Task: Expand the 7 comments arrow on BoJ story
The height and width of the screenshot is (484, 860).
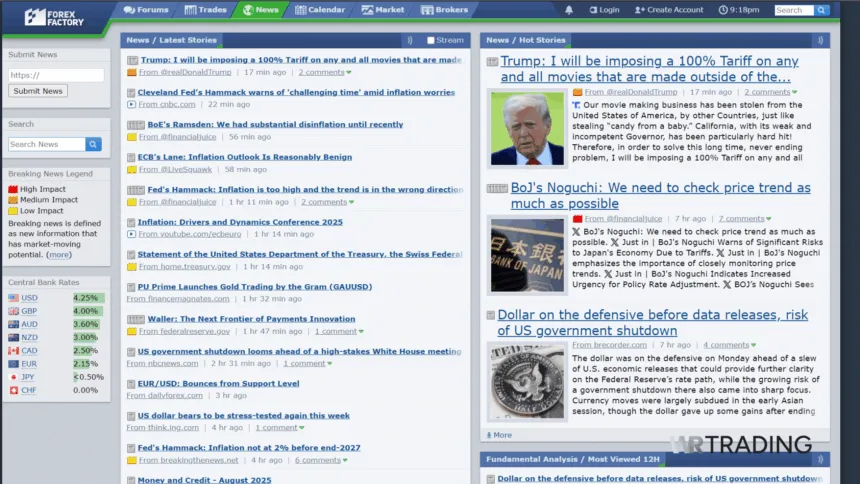Action: point(768,219)
